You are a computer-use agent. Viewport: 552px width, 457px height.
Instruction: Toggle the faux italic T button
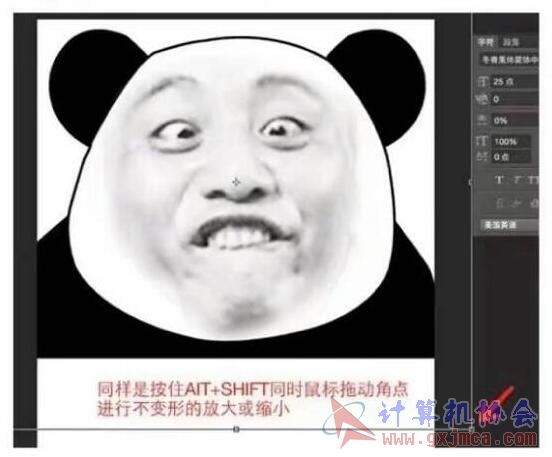coord(517,181)
